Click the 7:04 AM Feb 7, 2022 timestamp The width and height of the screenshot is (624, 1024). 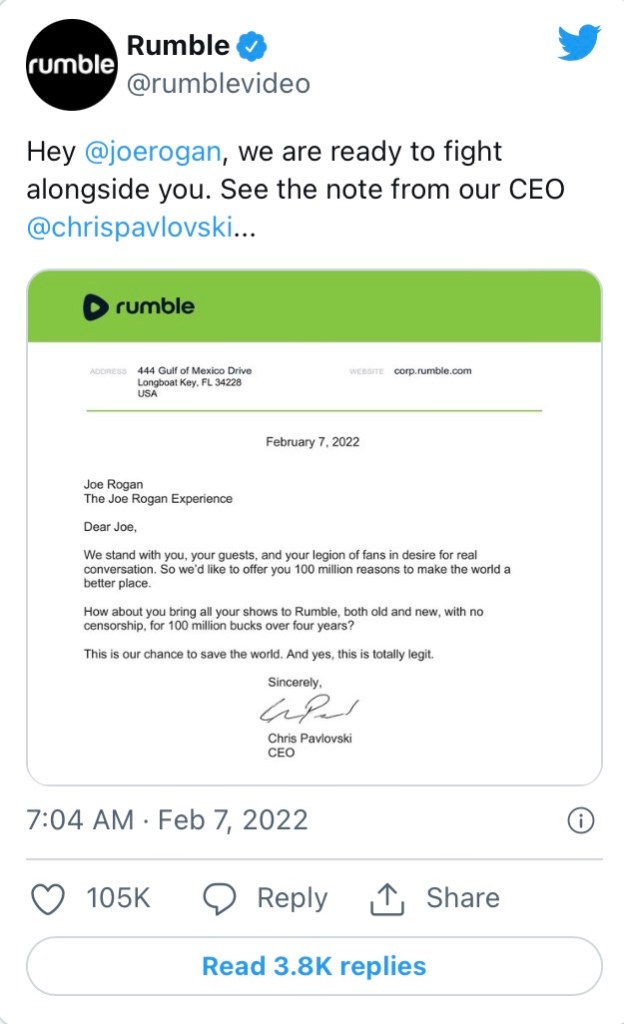[167, 821]
